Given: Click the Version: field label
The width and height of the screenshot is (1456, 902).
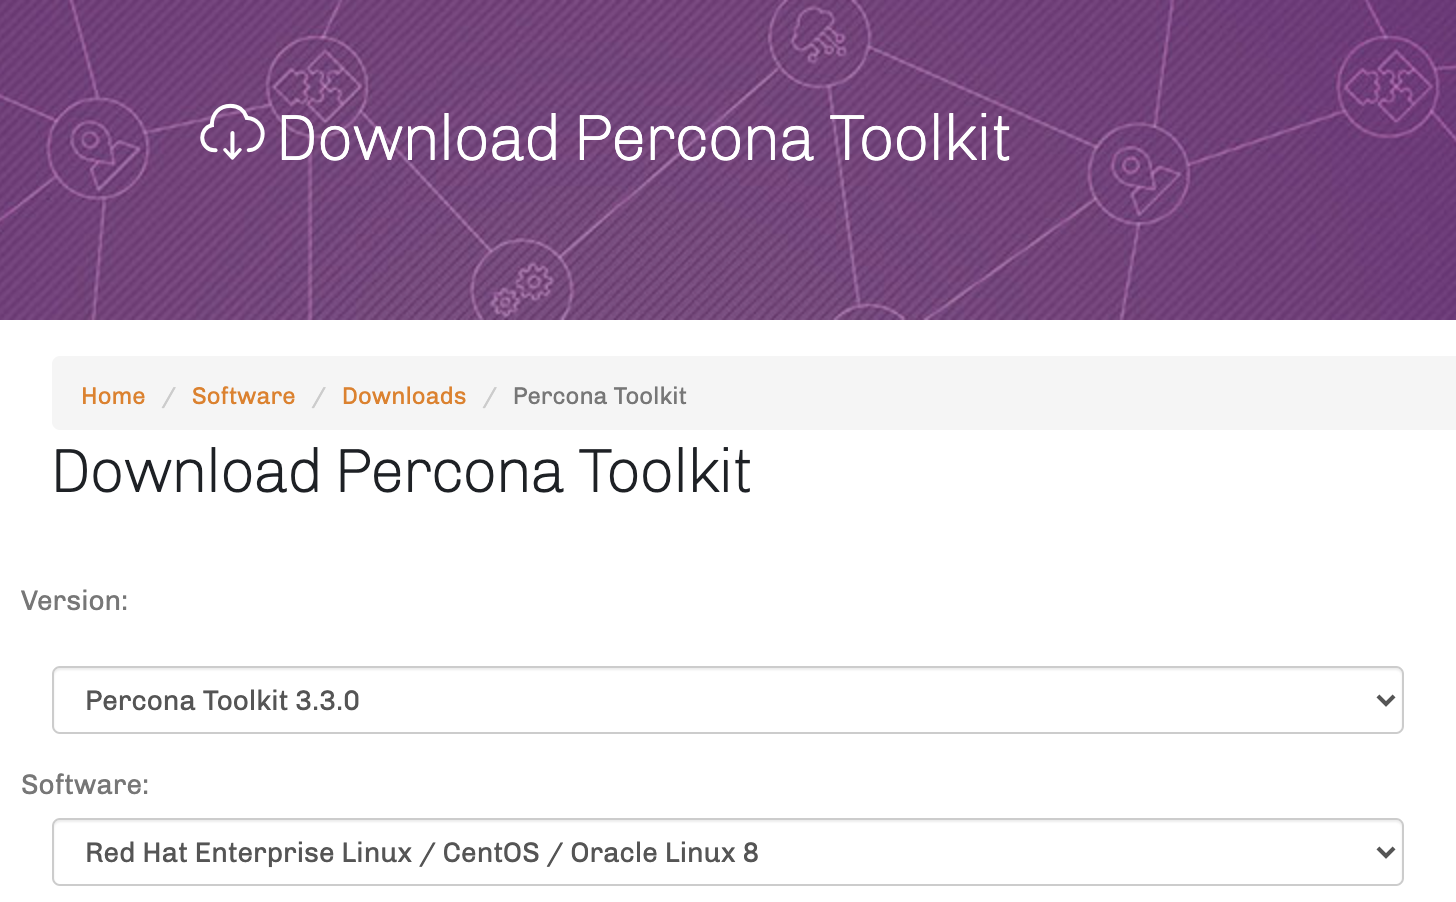Looking at the screenshot, I should [75, 601].
